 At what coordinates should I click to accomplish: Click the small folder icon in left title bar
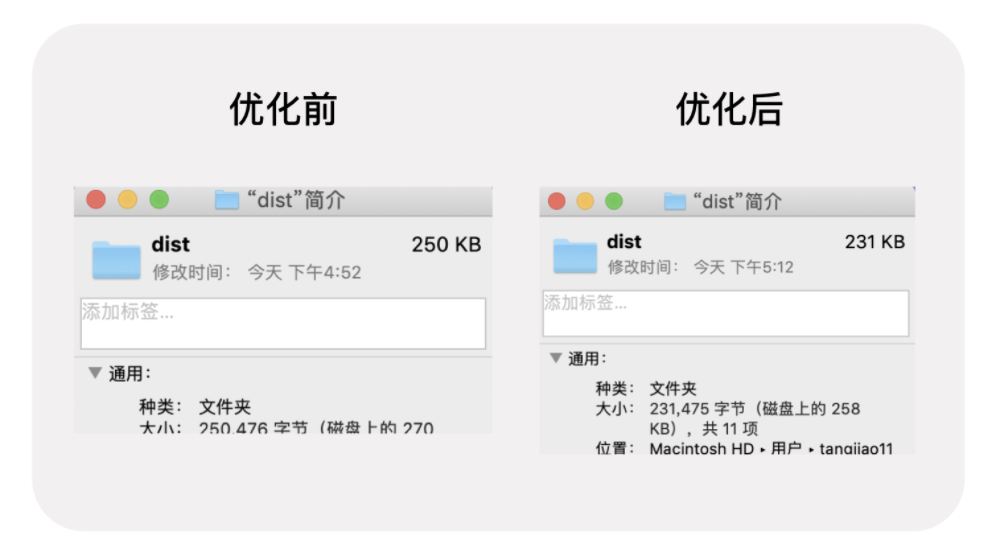pyautogui.click(x=227, y=200)
